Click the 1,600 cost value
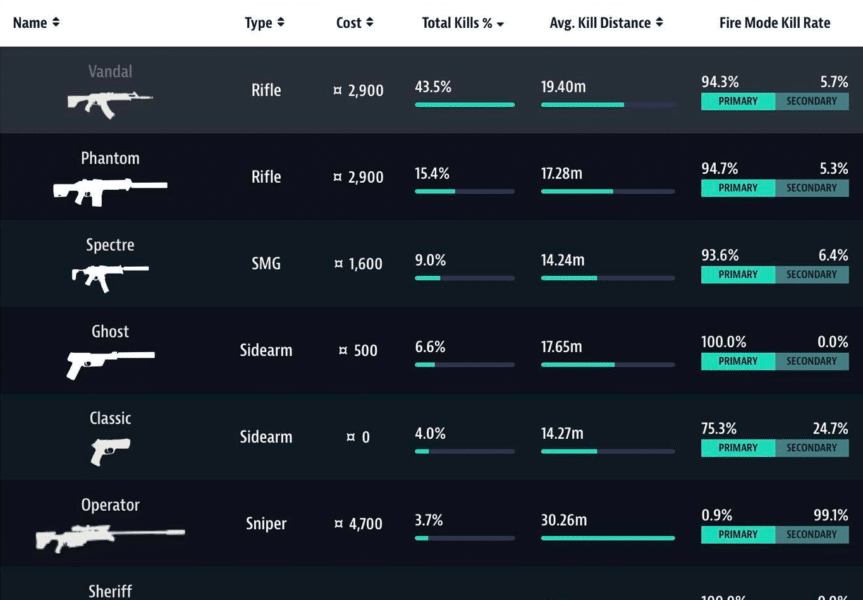 click(x=365, y=264)
